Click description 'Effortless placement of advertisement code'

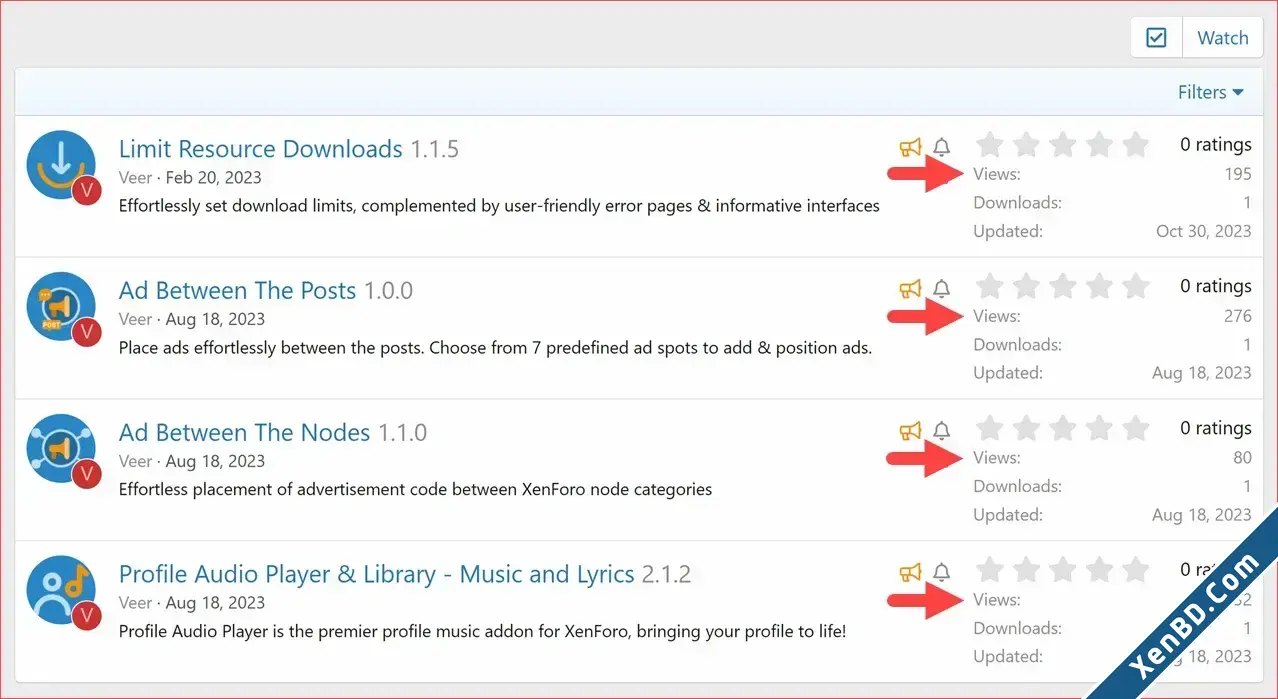[416, 490]
